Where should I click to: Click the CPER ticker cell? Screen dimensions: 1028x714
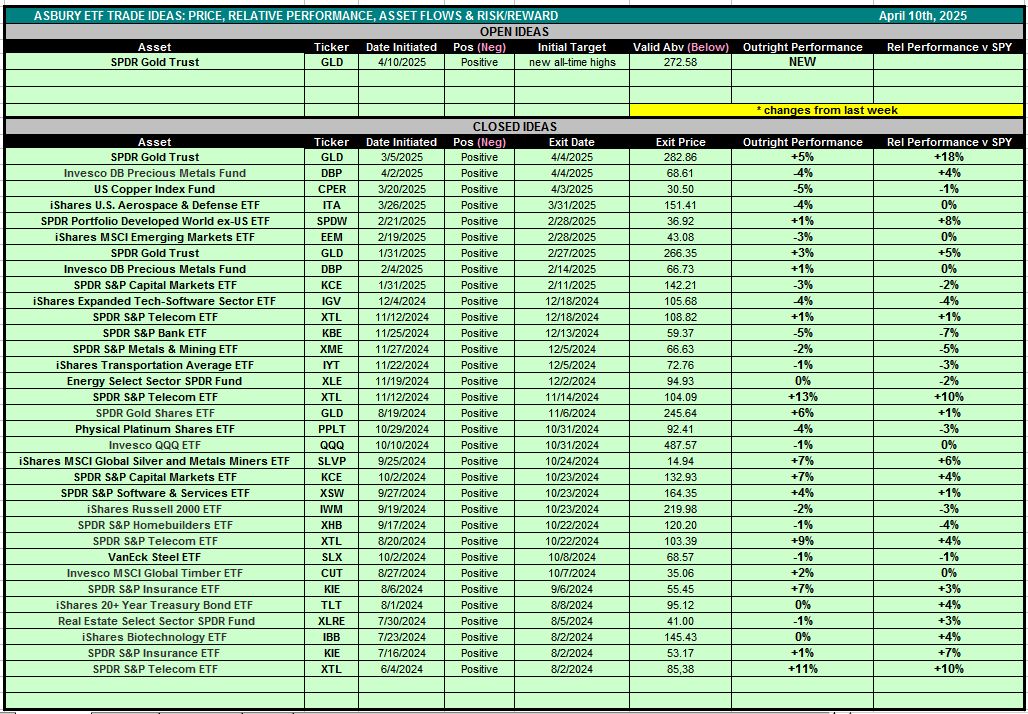pos(331,189)
